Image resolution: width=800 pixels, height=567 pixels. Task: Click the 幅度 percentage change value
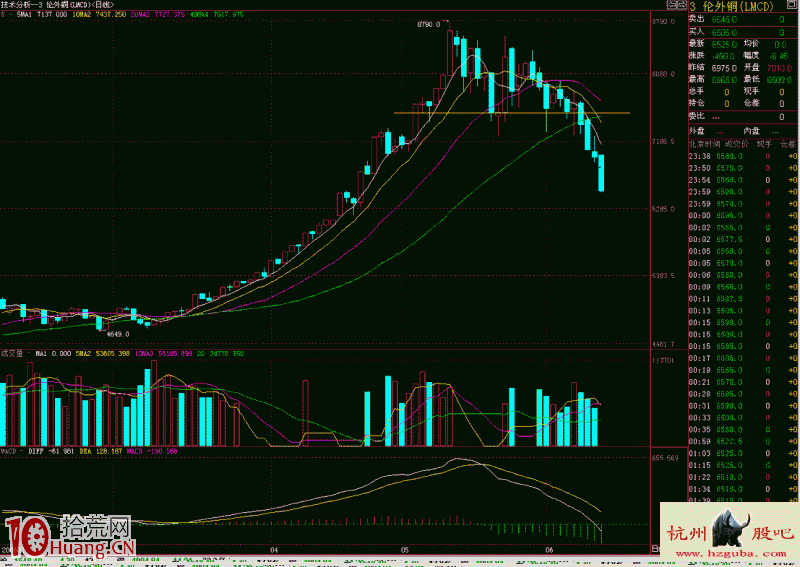tap(779, 56)
